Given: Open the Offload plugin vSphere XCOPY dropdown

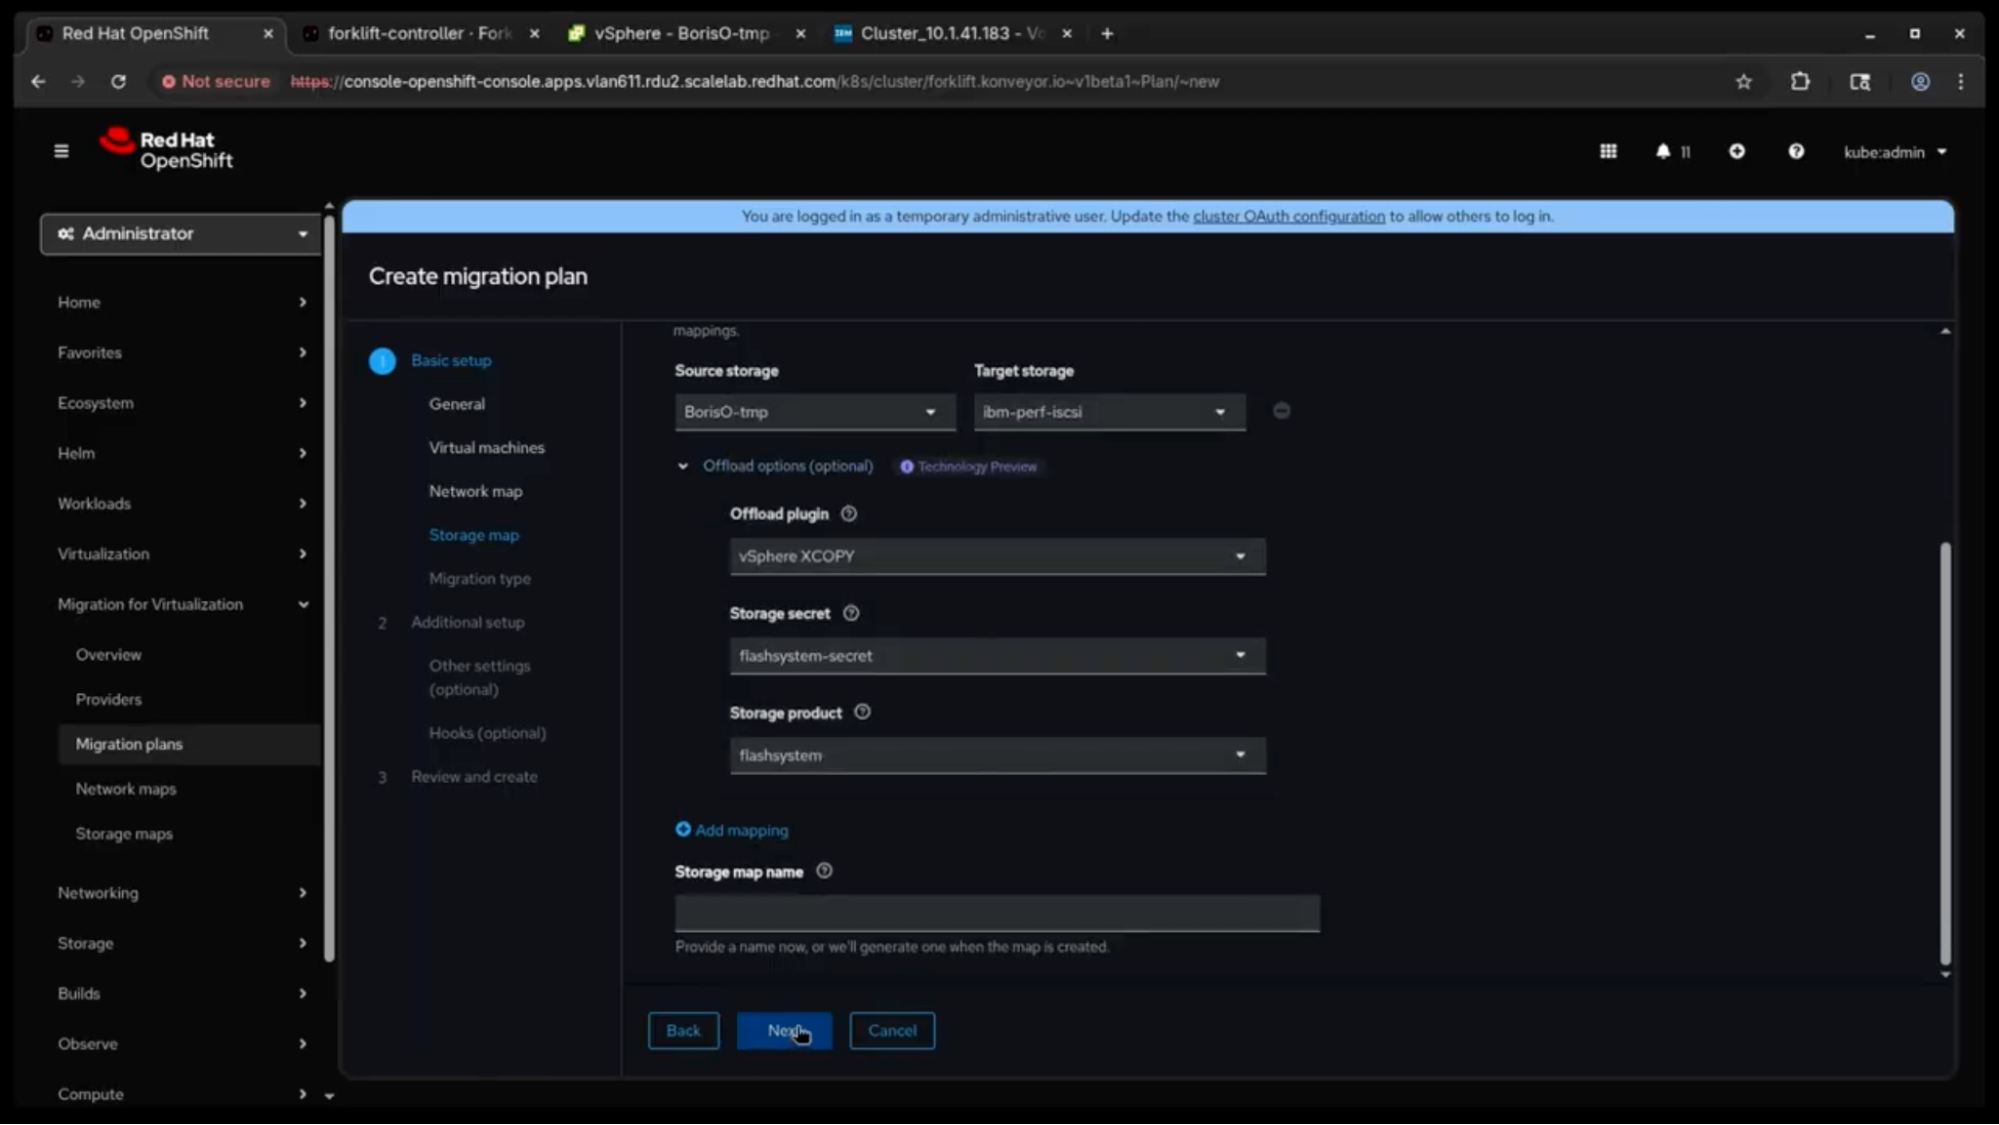Looking at the screenshot, I should coord(997,556).
